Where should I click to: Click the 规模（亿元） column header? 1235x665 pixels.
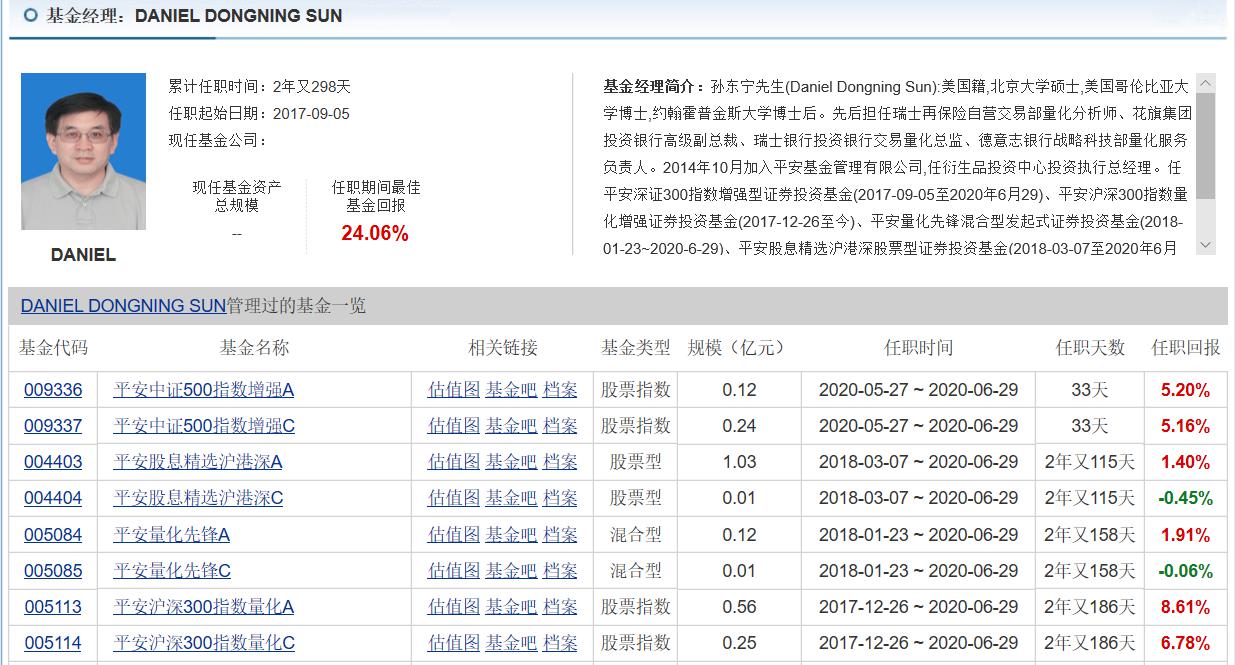738,348
